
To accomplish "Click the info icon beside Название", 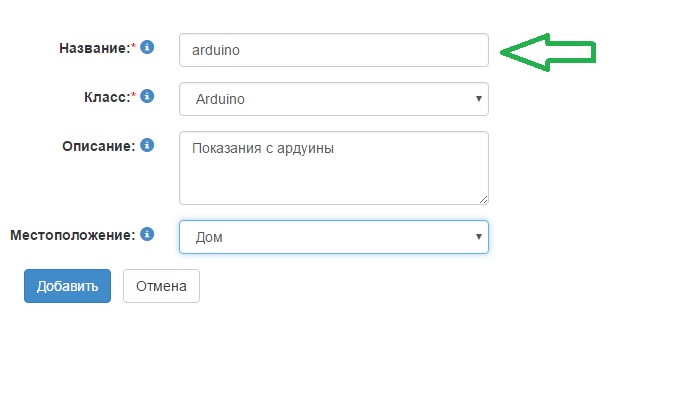I will (x=147, y=47).
